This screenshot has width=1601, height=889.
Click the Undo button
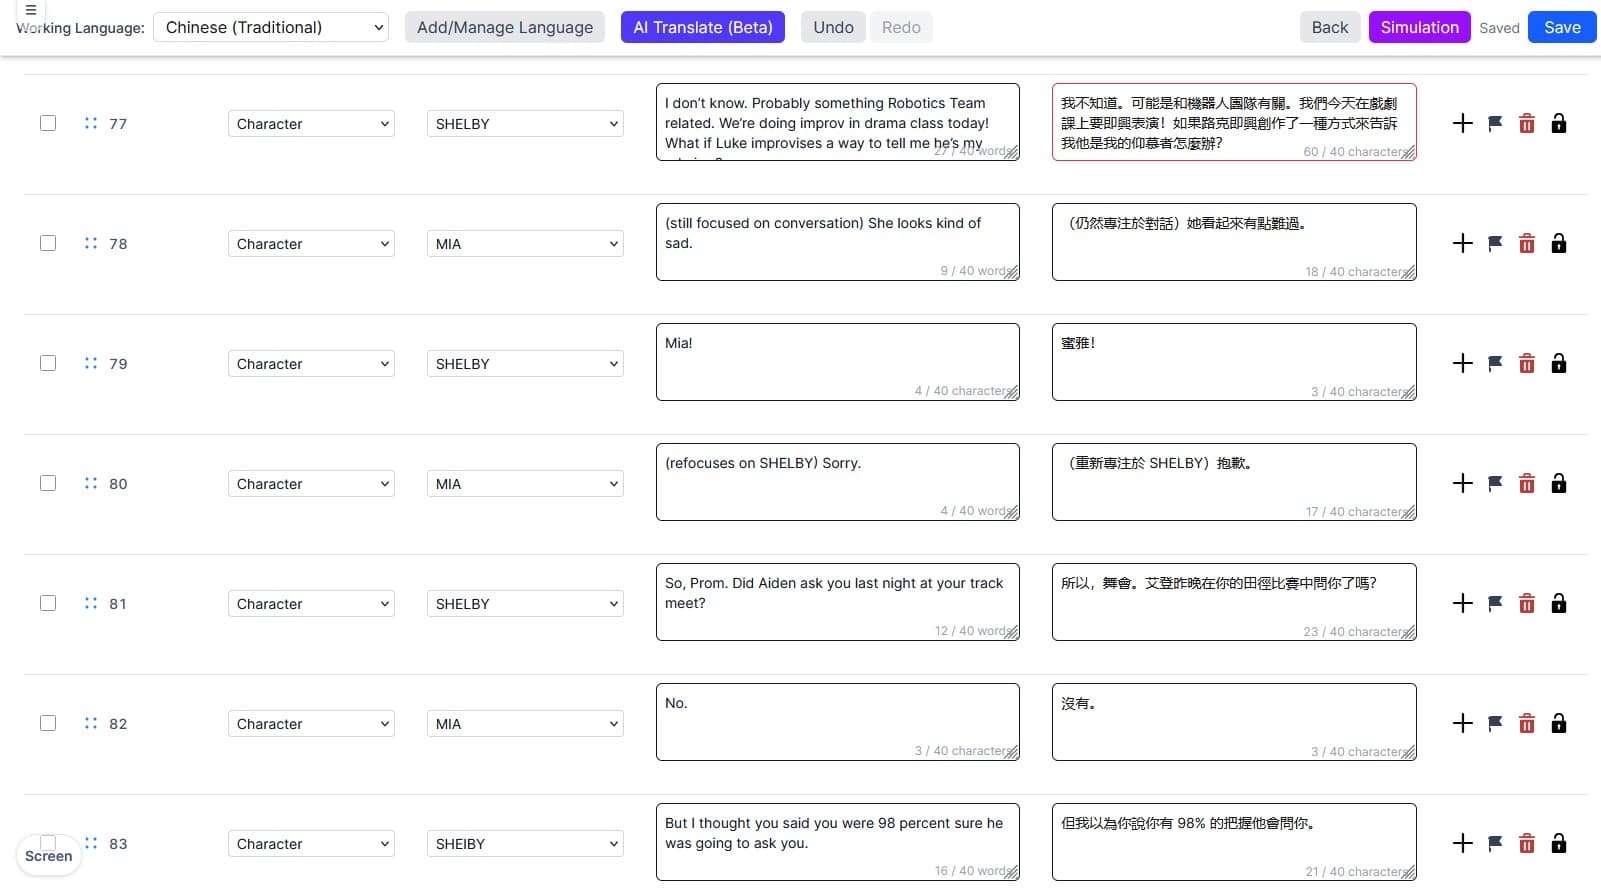point(833,27)
